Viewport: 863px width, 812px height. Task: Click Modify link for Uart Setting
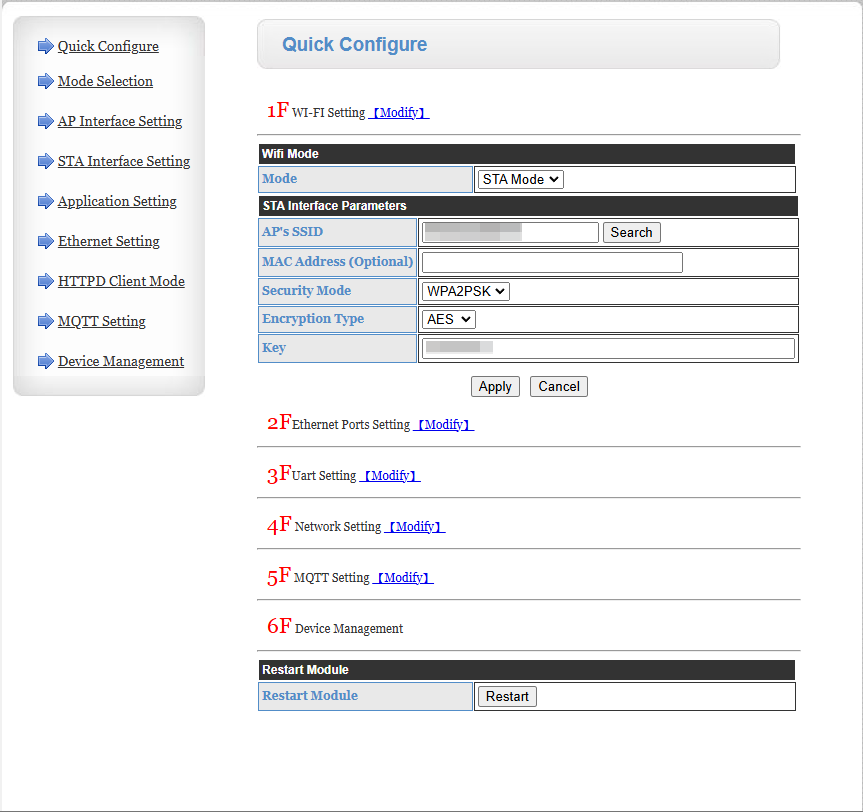point(390,476)
